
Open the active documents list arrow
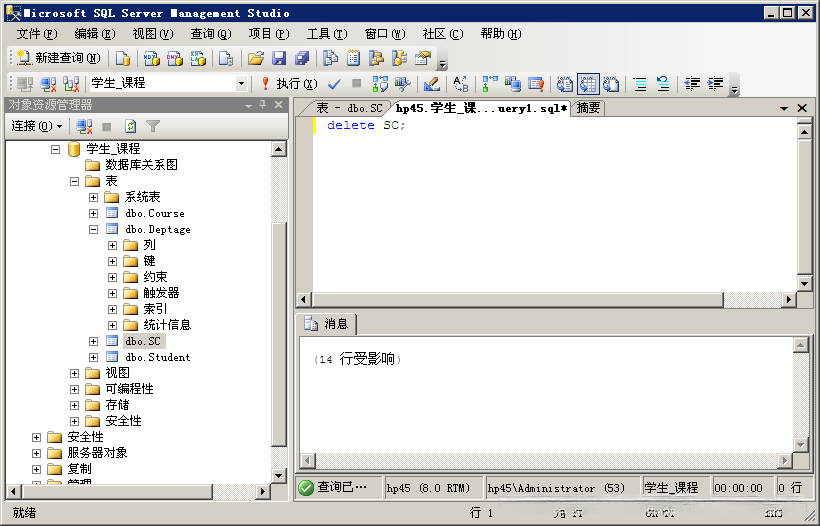click(x=784, y=108)
